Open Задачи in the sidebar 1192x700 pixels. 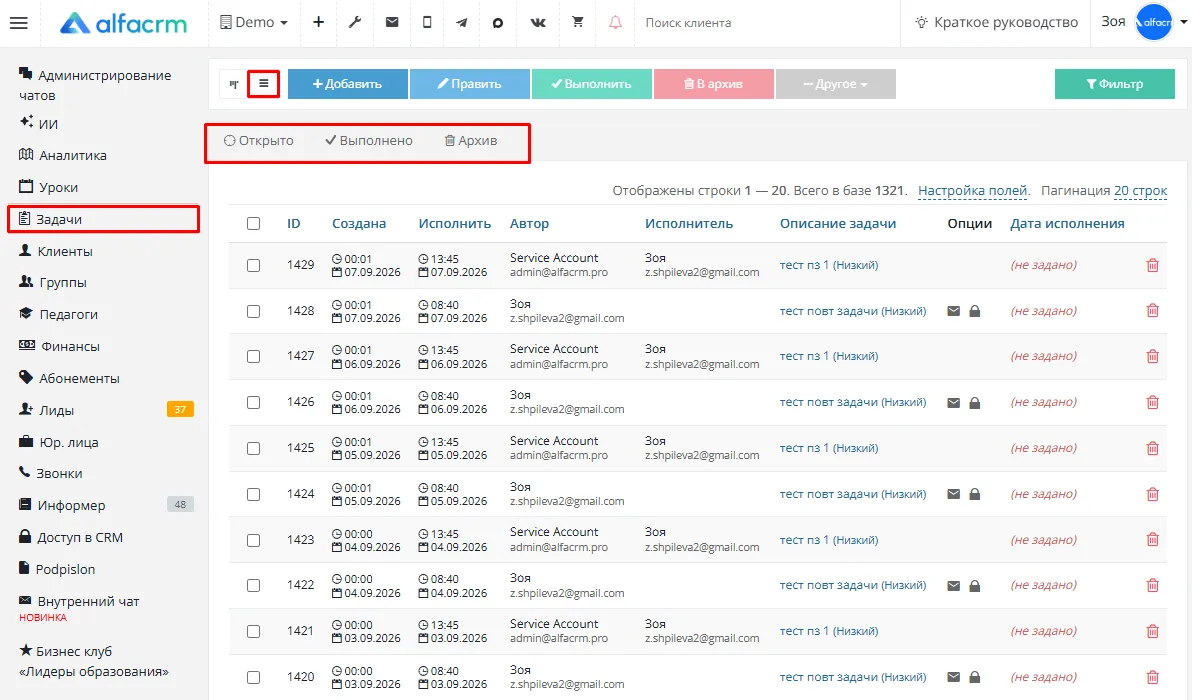tap(103, 219)
